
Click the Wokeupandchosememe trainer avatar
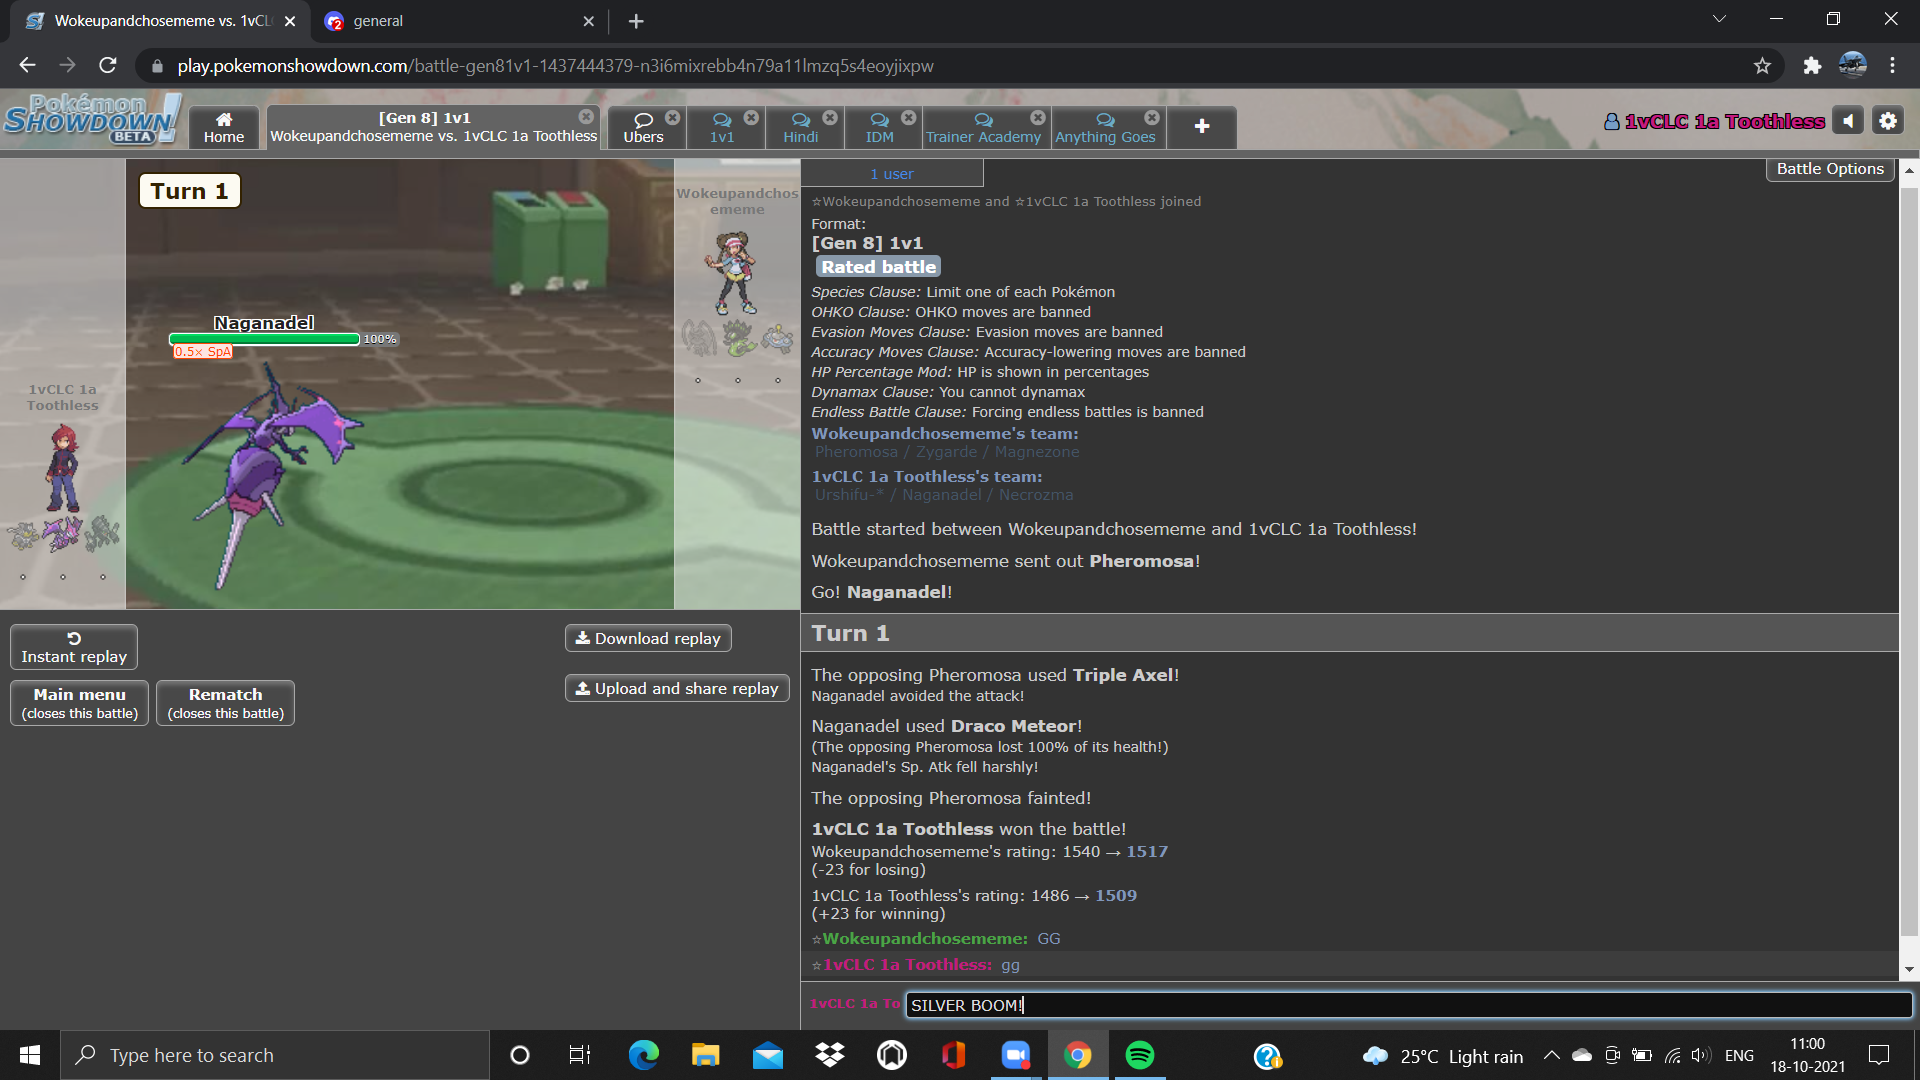[734, 273]
